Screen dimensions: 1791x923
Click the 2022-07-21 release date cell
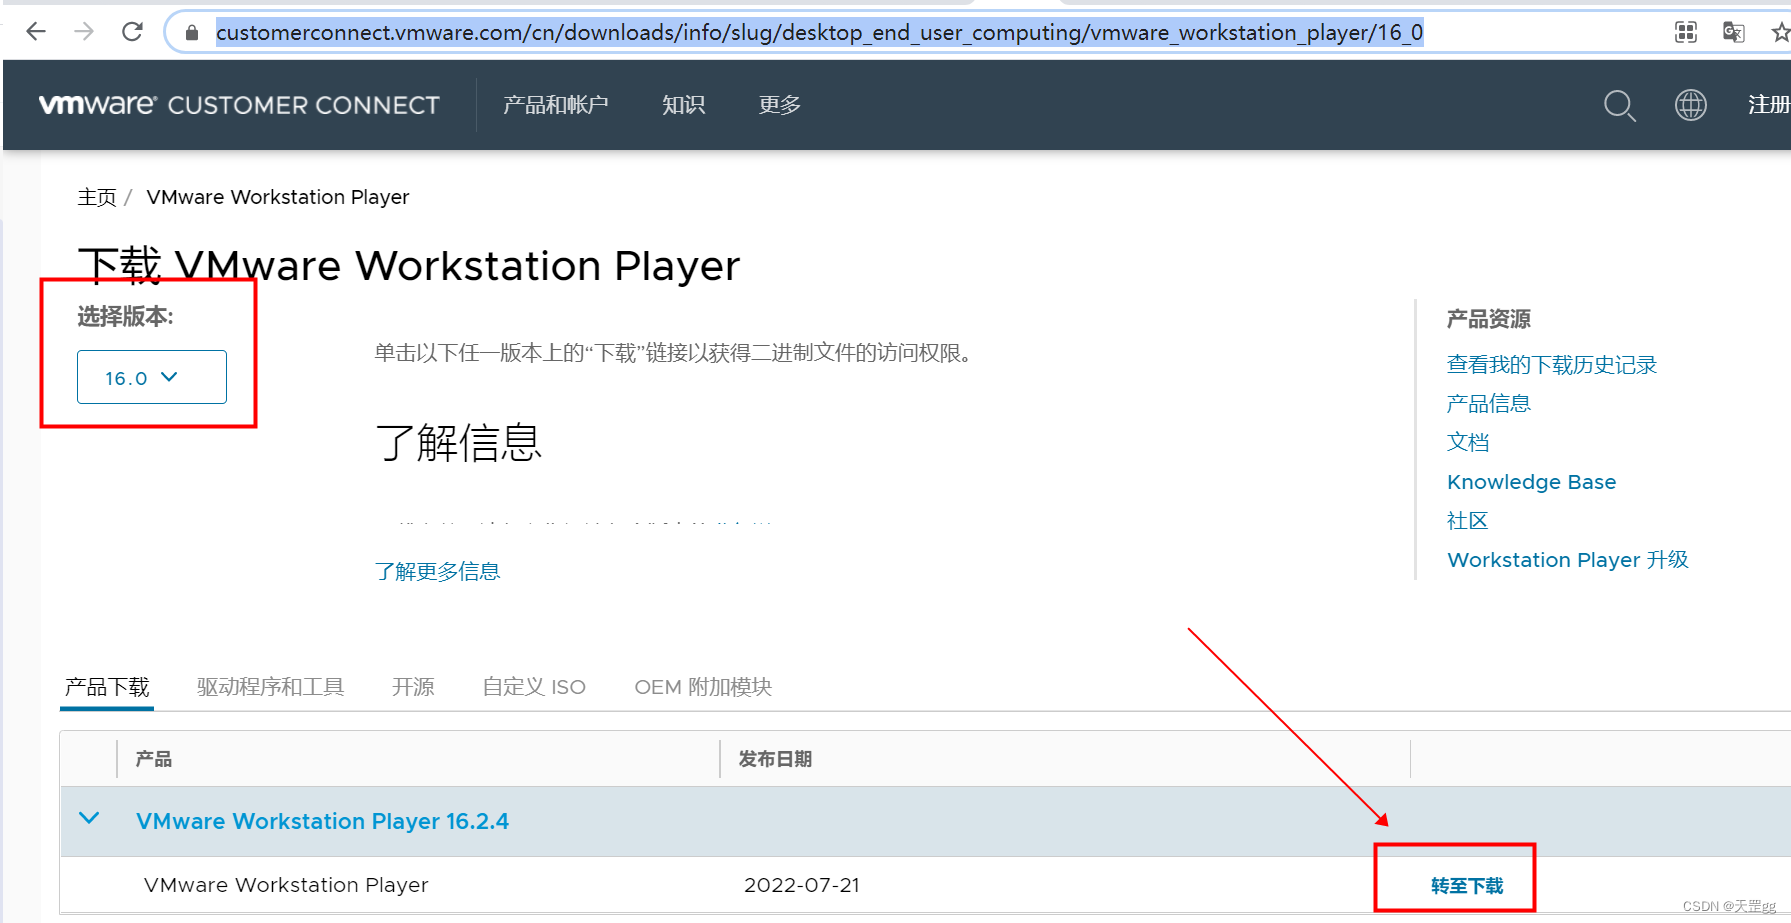[802, 885]
